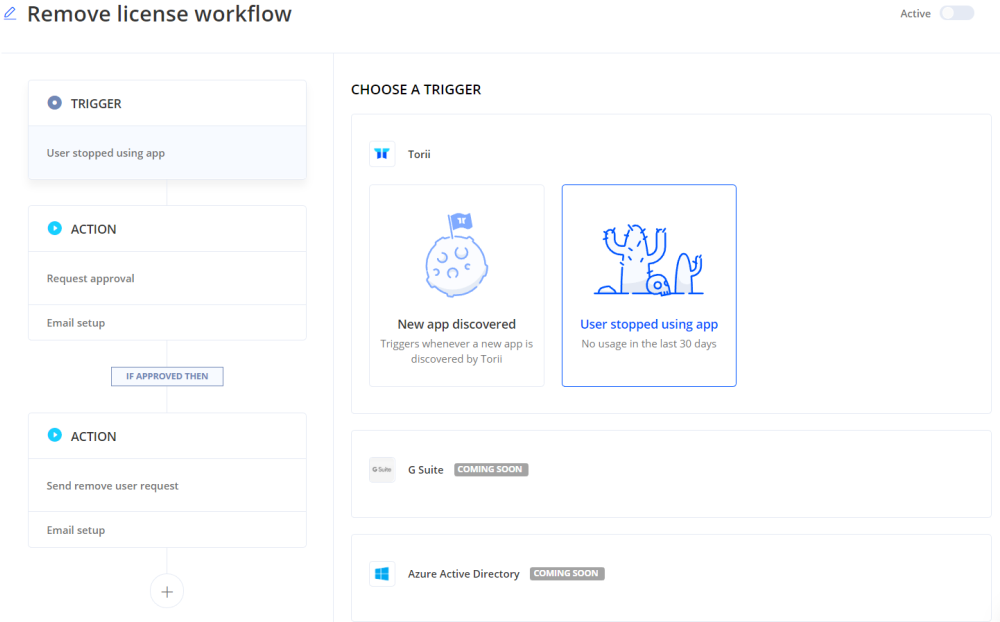Click the IF APPROVED THEN condition label
This screenshot has width=1000, height=622.
[167, 376]
